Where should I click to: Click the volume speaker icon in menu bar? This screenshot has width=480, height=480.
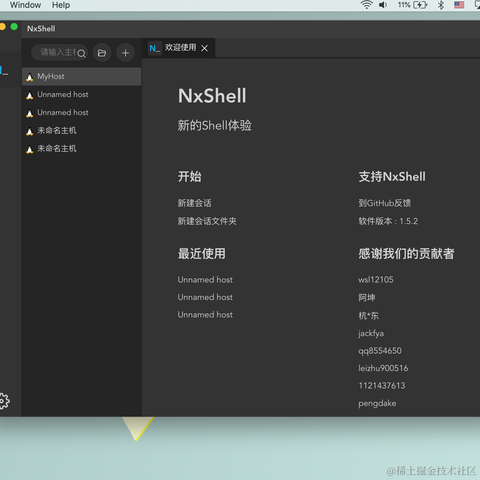383,5
